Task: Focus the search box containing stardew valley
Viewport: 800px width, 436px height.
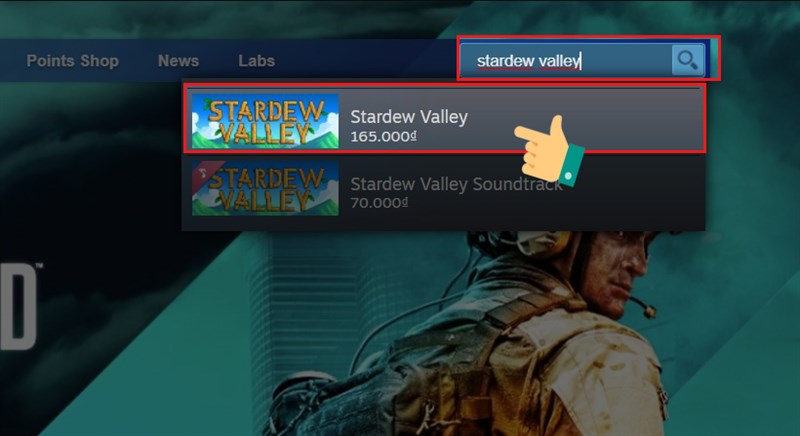Action: 566,60
